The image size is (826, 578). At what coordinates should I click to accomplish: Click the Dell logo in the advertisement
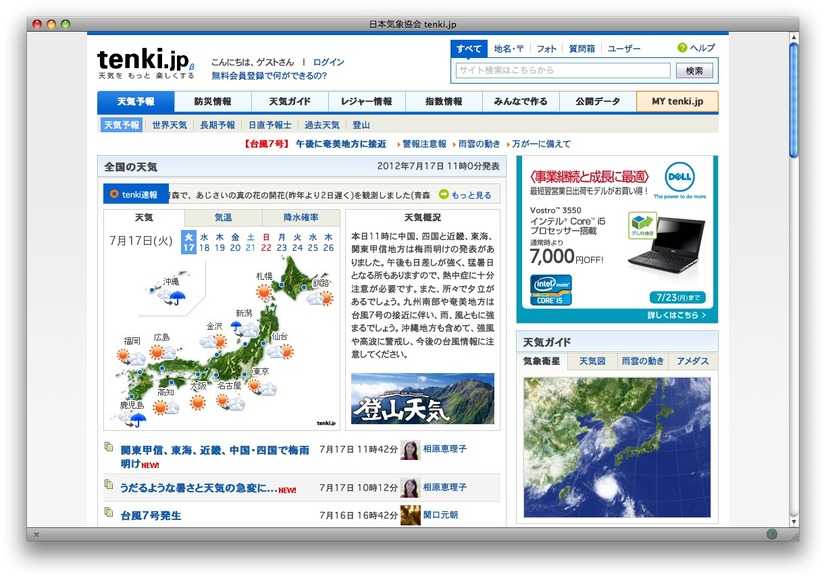tap(679, 177)
